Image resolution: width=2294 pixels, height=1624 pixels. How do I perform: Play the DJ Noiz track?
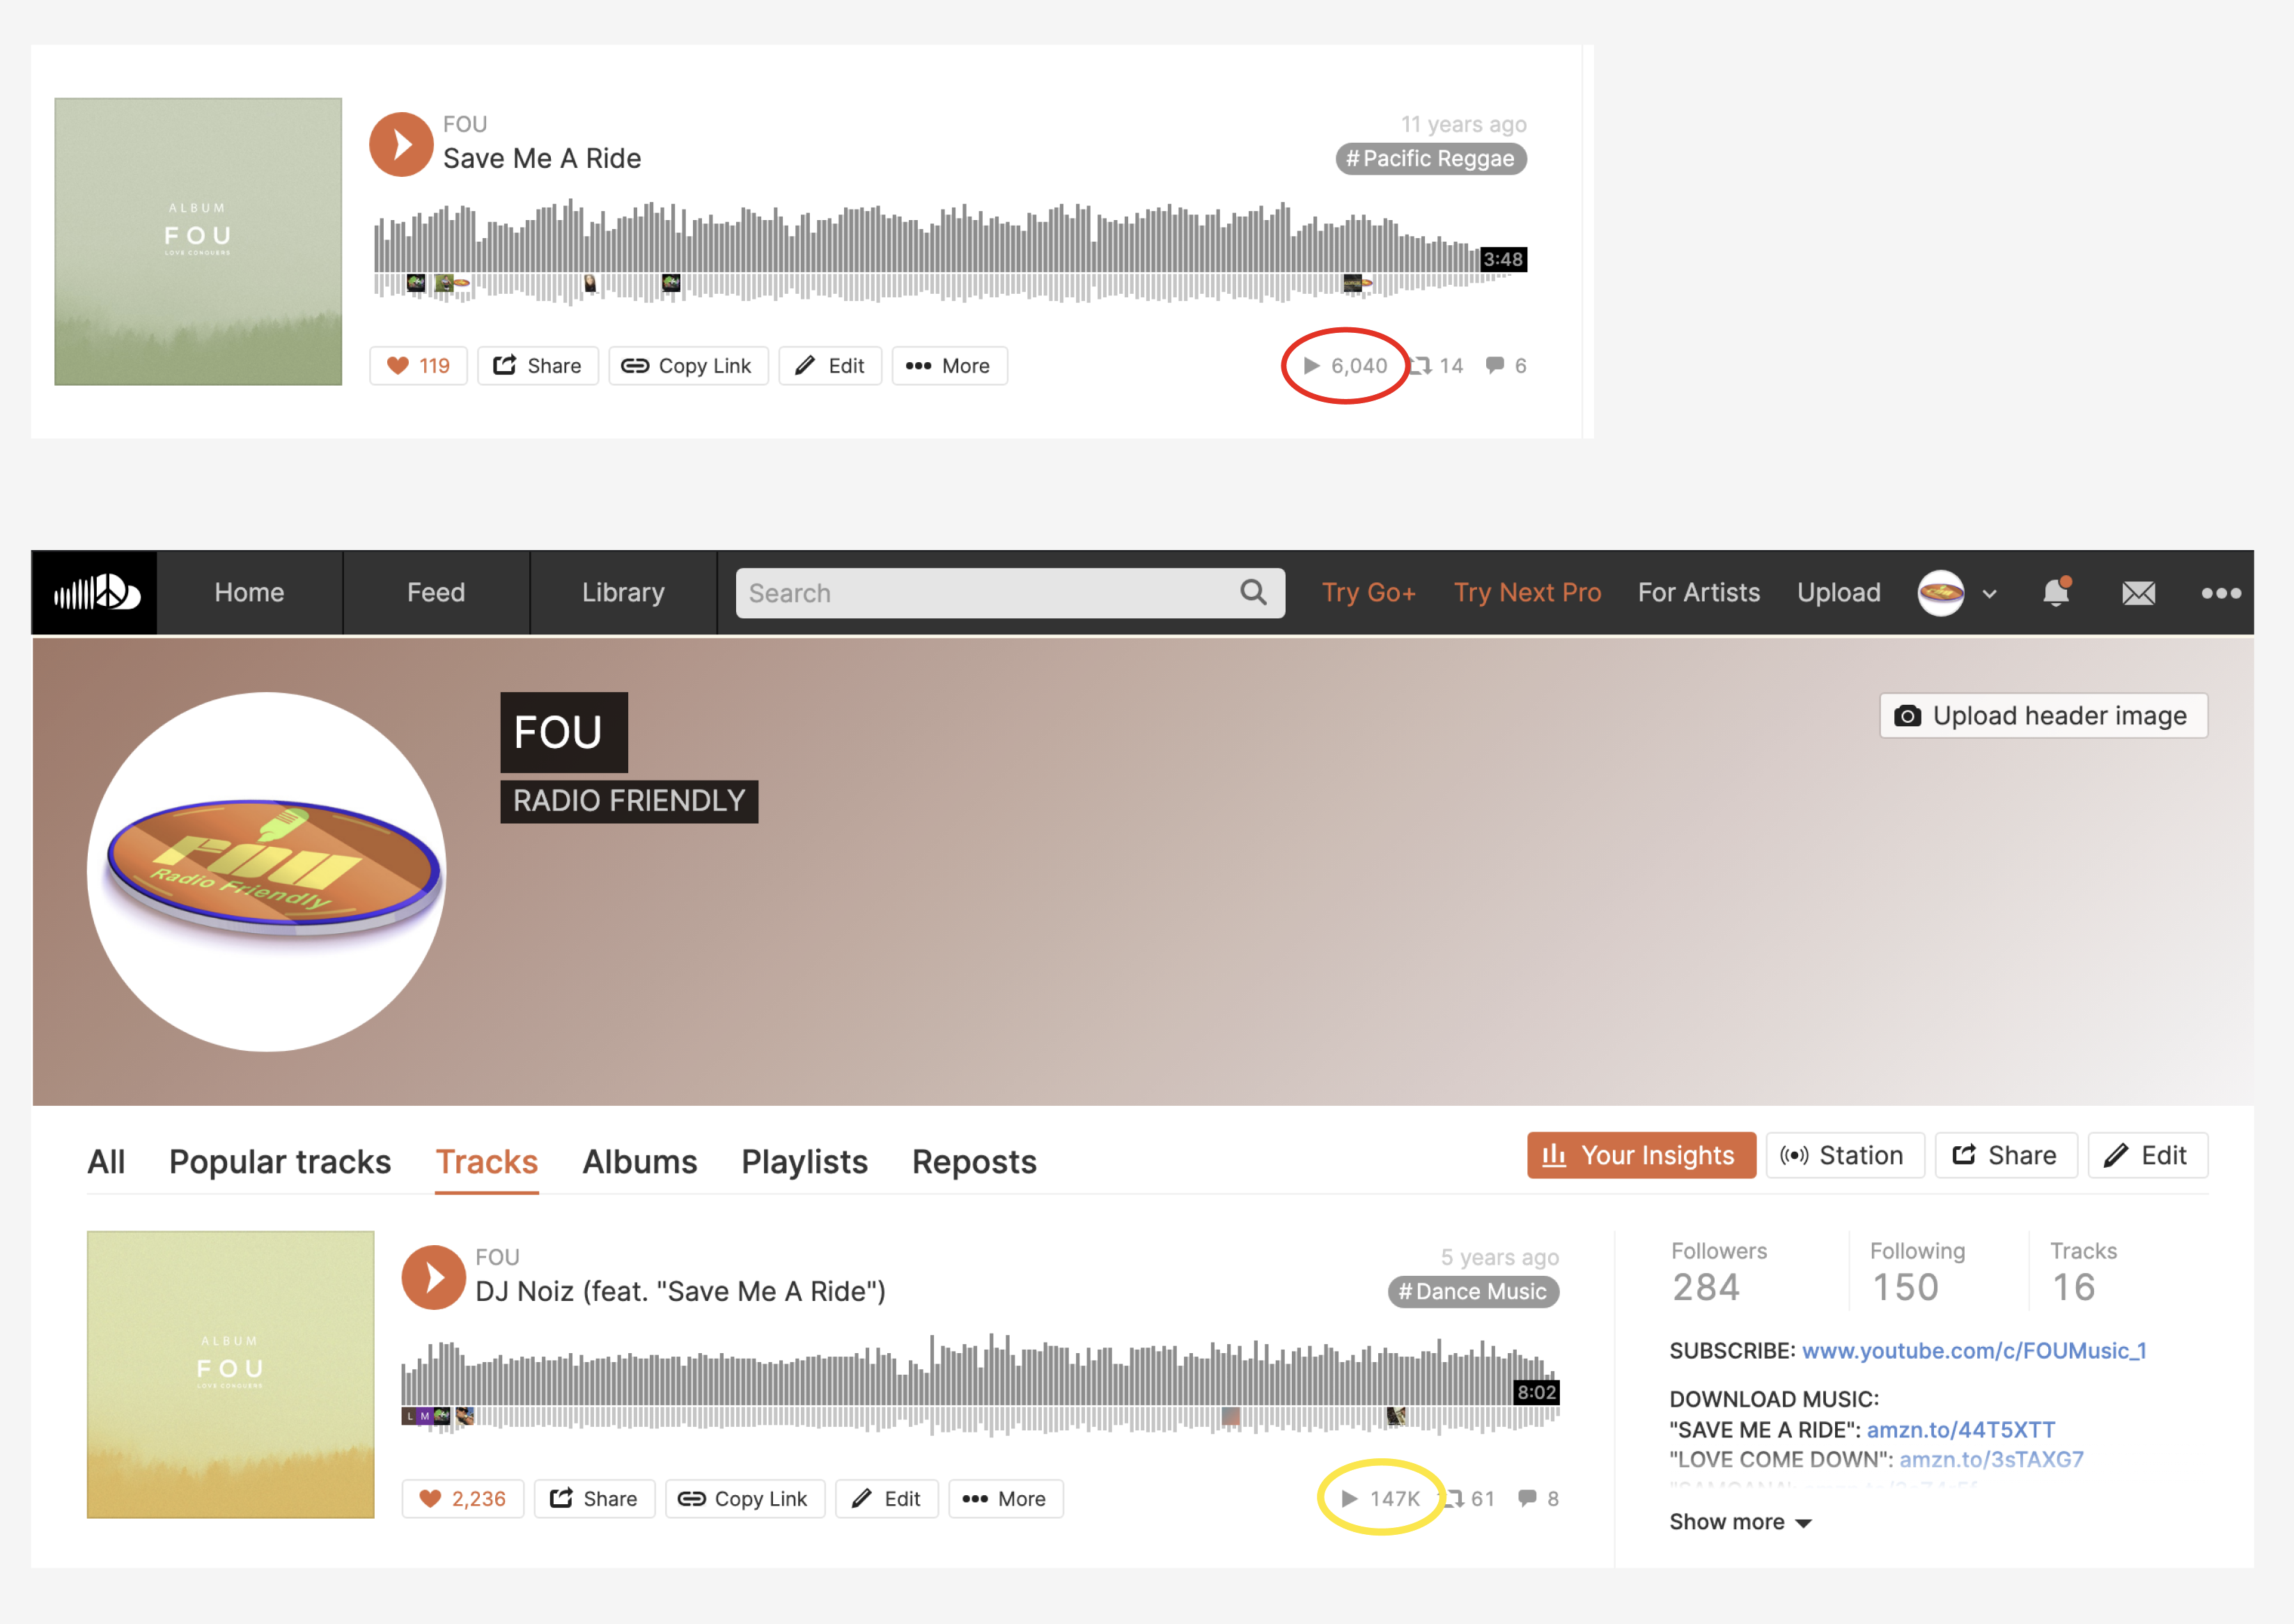[433, 1277]
